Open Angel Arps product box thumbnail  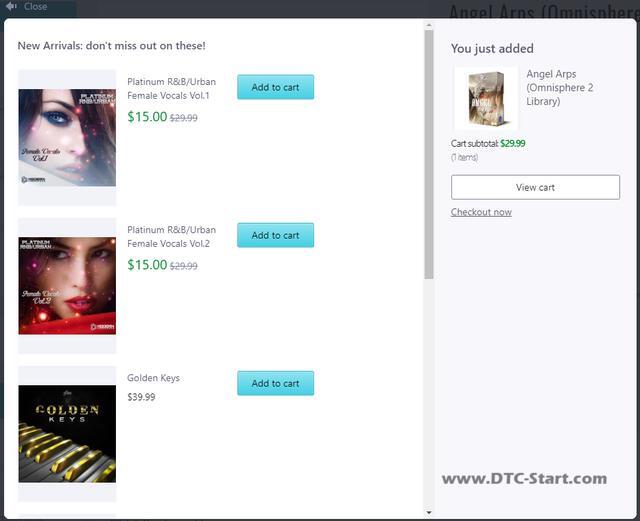(486, 98)
